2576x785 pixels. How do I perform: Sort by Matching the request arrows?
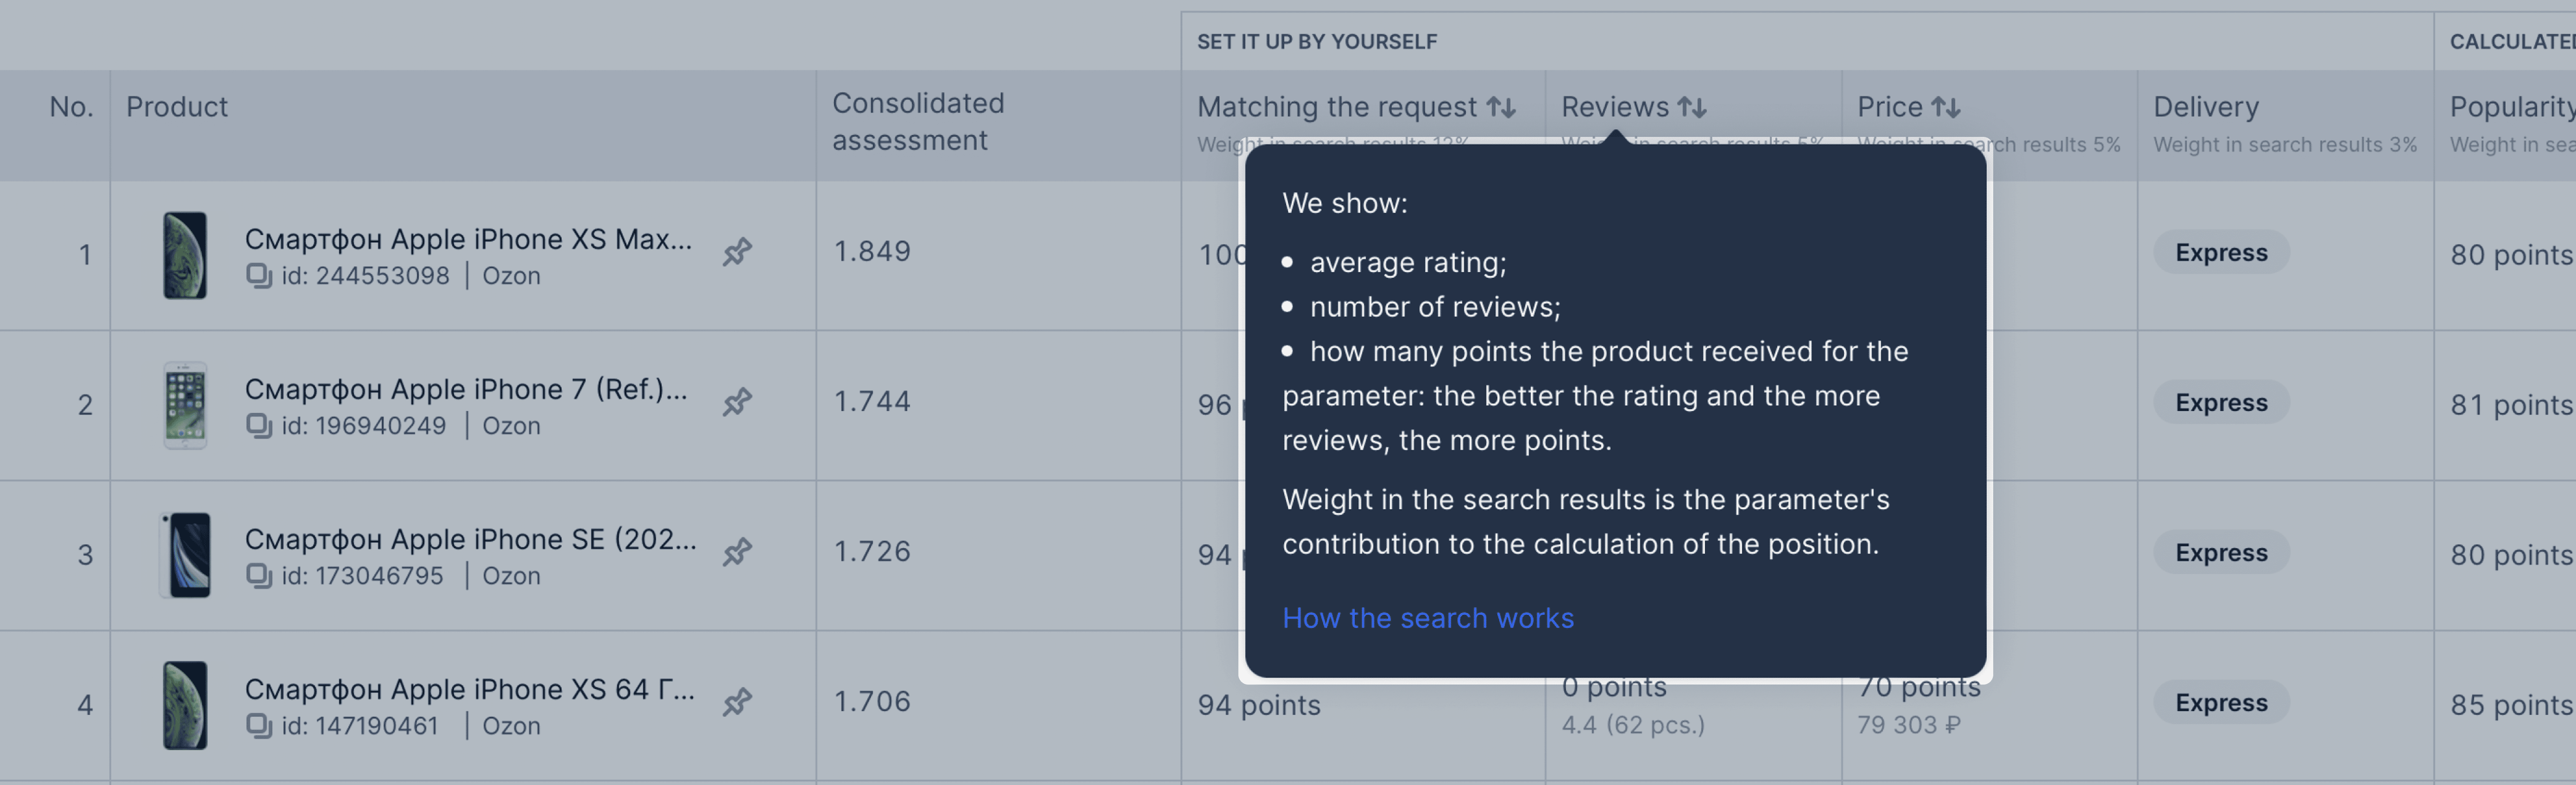pos(1501,107)
